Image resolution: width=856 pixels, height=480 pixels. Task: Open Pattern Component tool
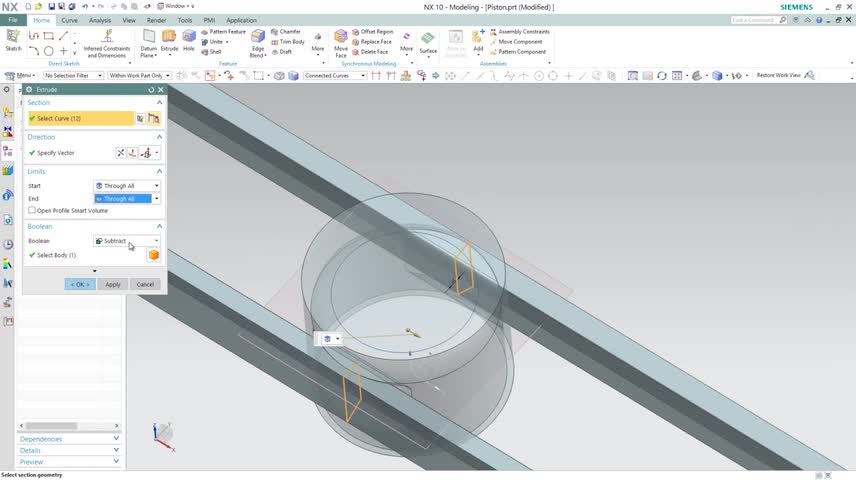[x=518, y=52]
